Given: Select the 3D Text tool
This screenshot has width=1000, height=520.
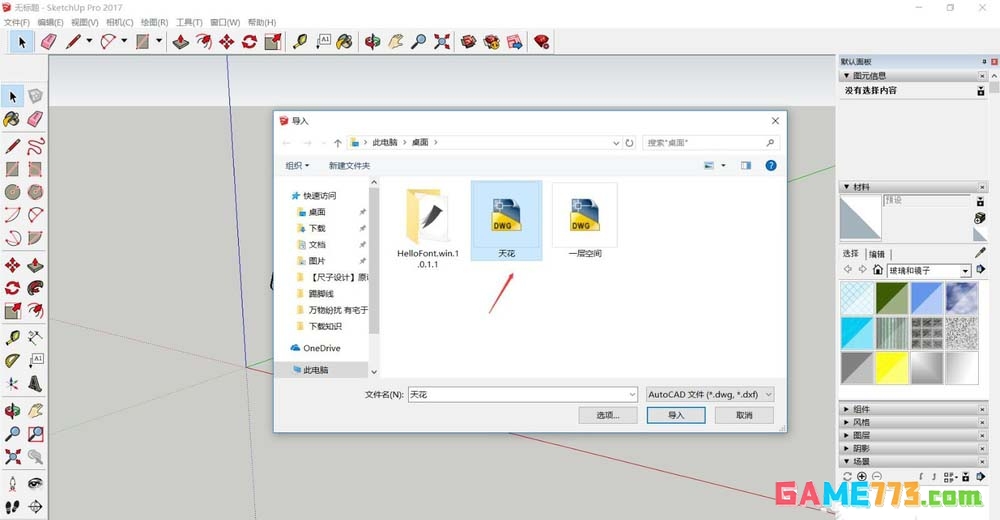Looking at the screenshot, I should [35, 383].
